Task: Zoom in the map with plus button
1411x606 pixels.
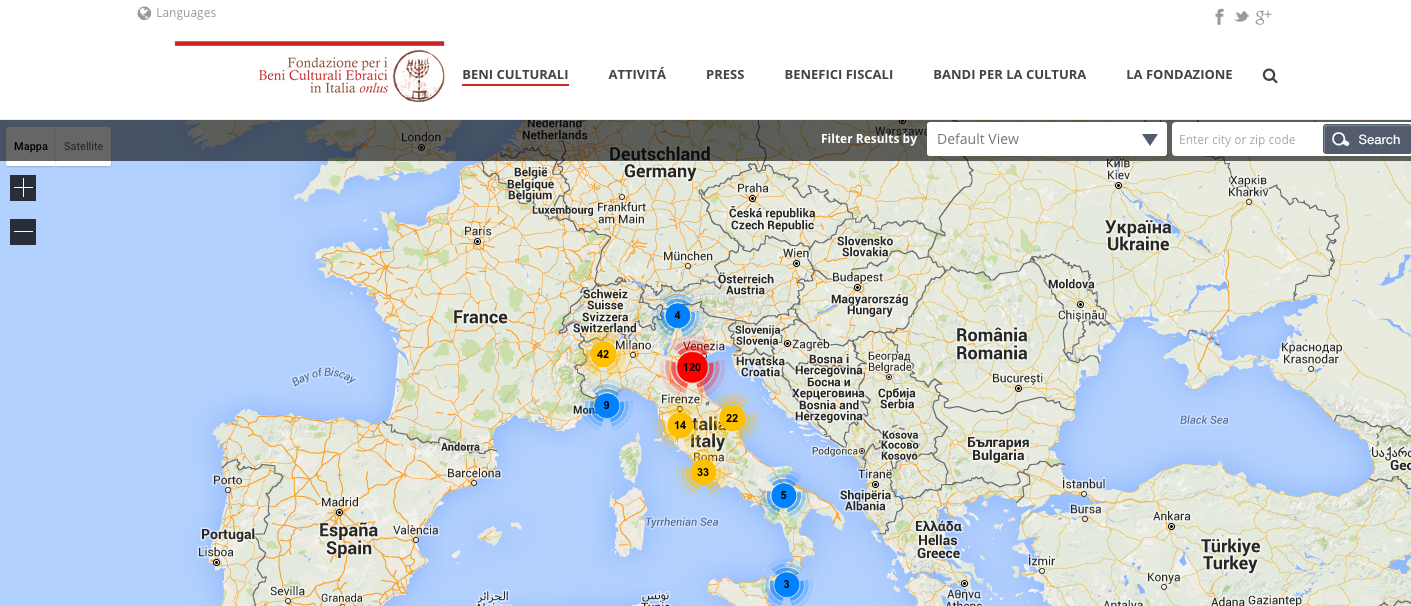Action: pyautogui.click(x=23, y=187)
